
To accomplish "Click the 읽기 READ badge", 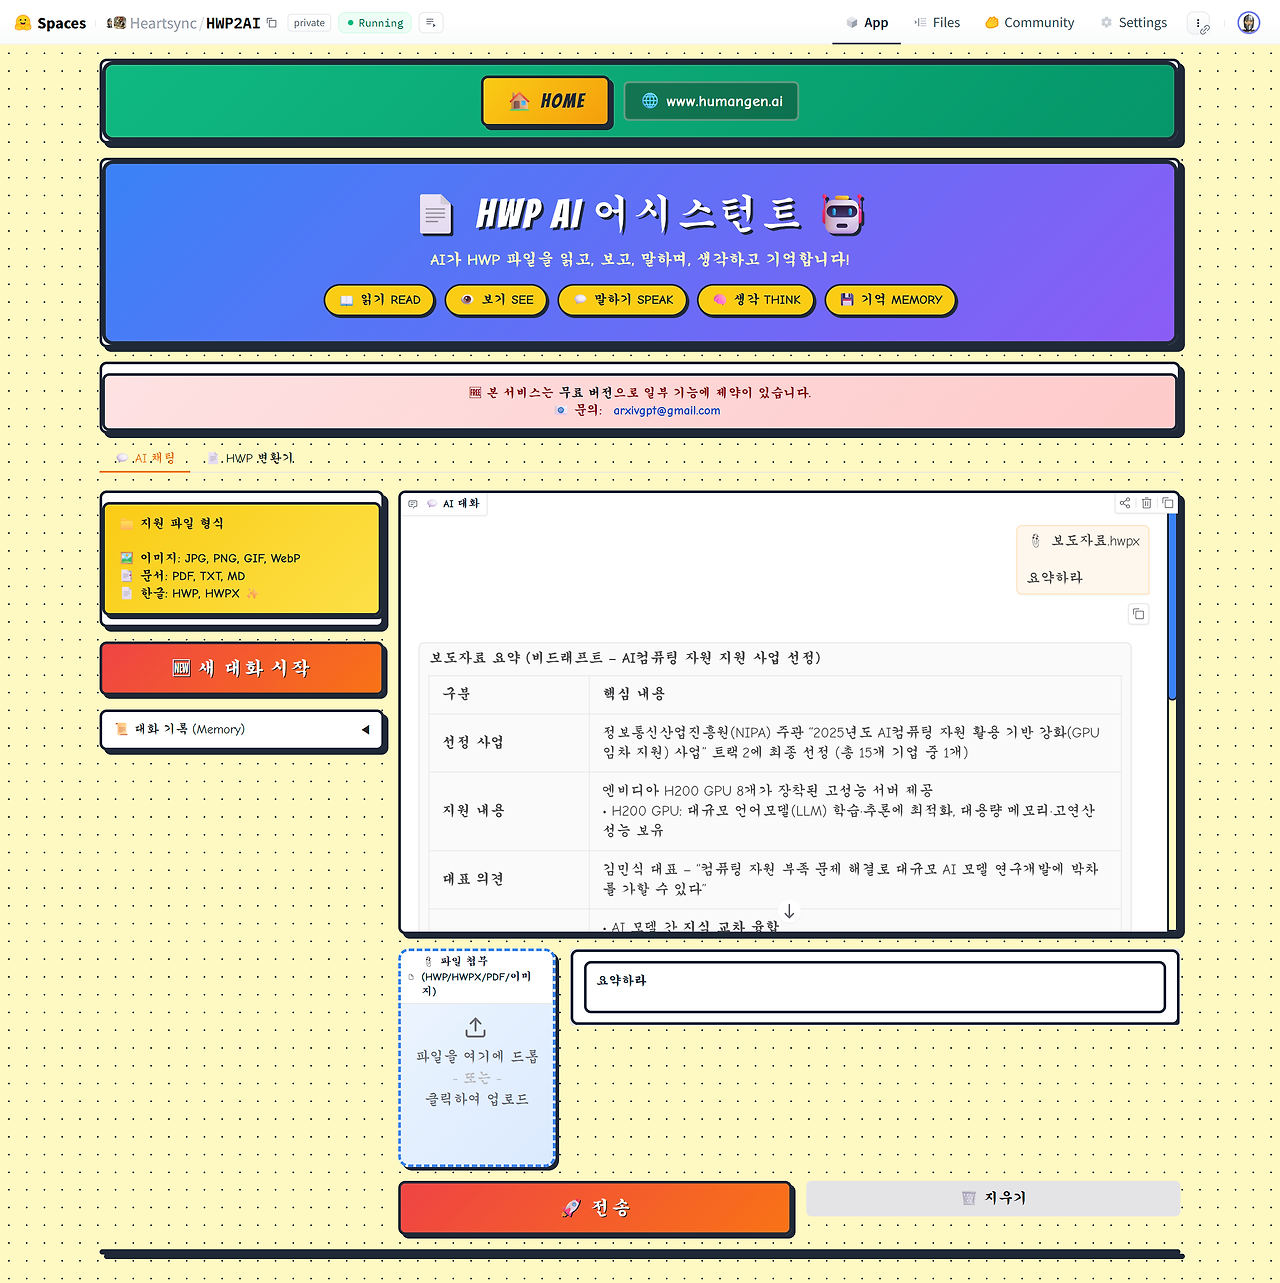I will click(x=379, y=300).
